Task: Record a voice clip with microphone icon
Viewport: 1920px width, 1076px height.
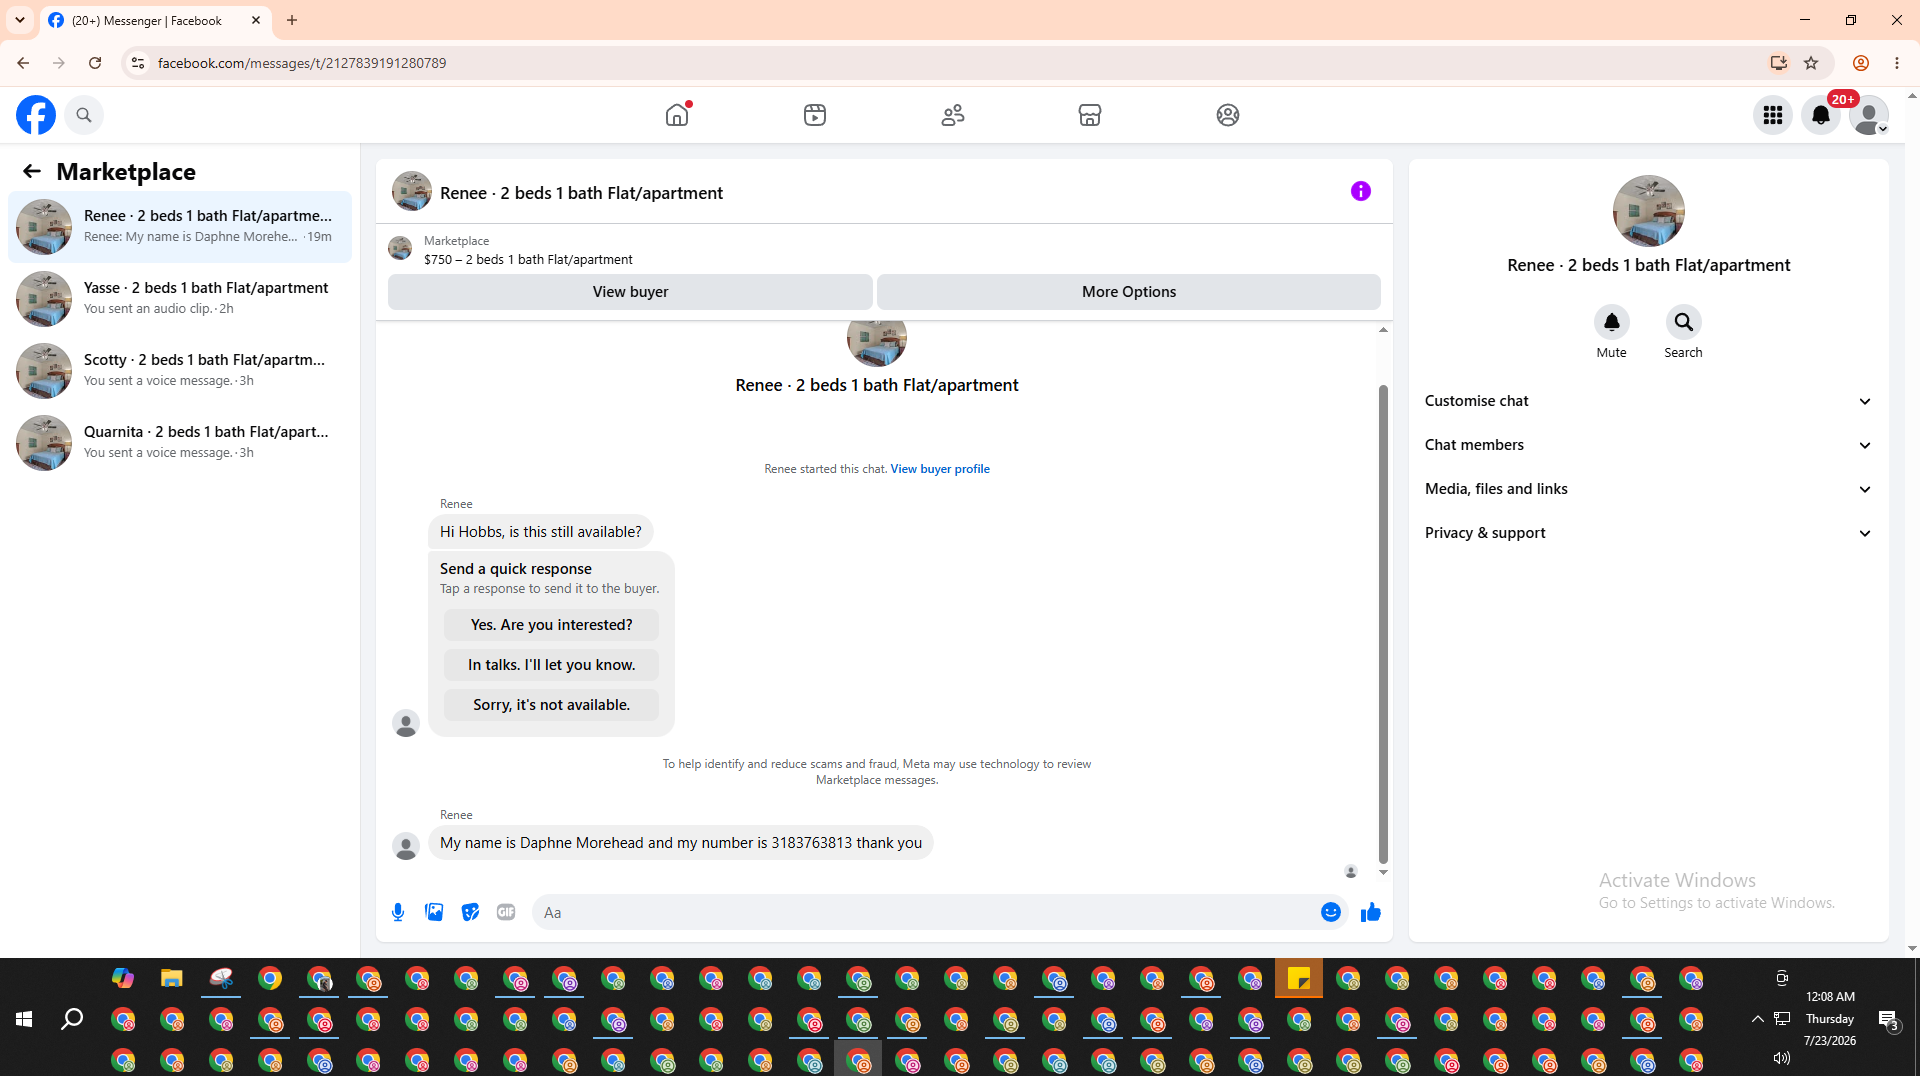Action: coord(398,912)
